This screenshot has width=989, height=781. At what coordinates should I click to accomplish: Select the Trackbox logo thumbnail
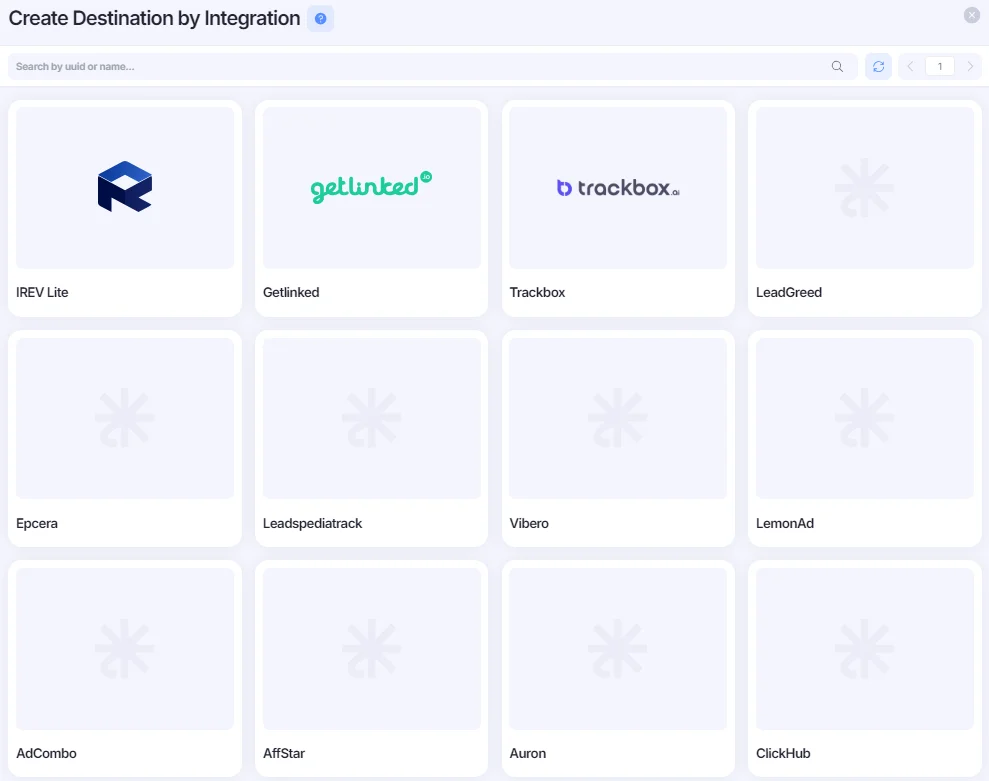click(618, 187)
